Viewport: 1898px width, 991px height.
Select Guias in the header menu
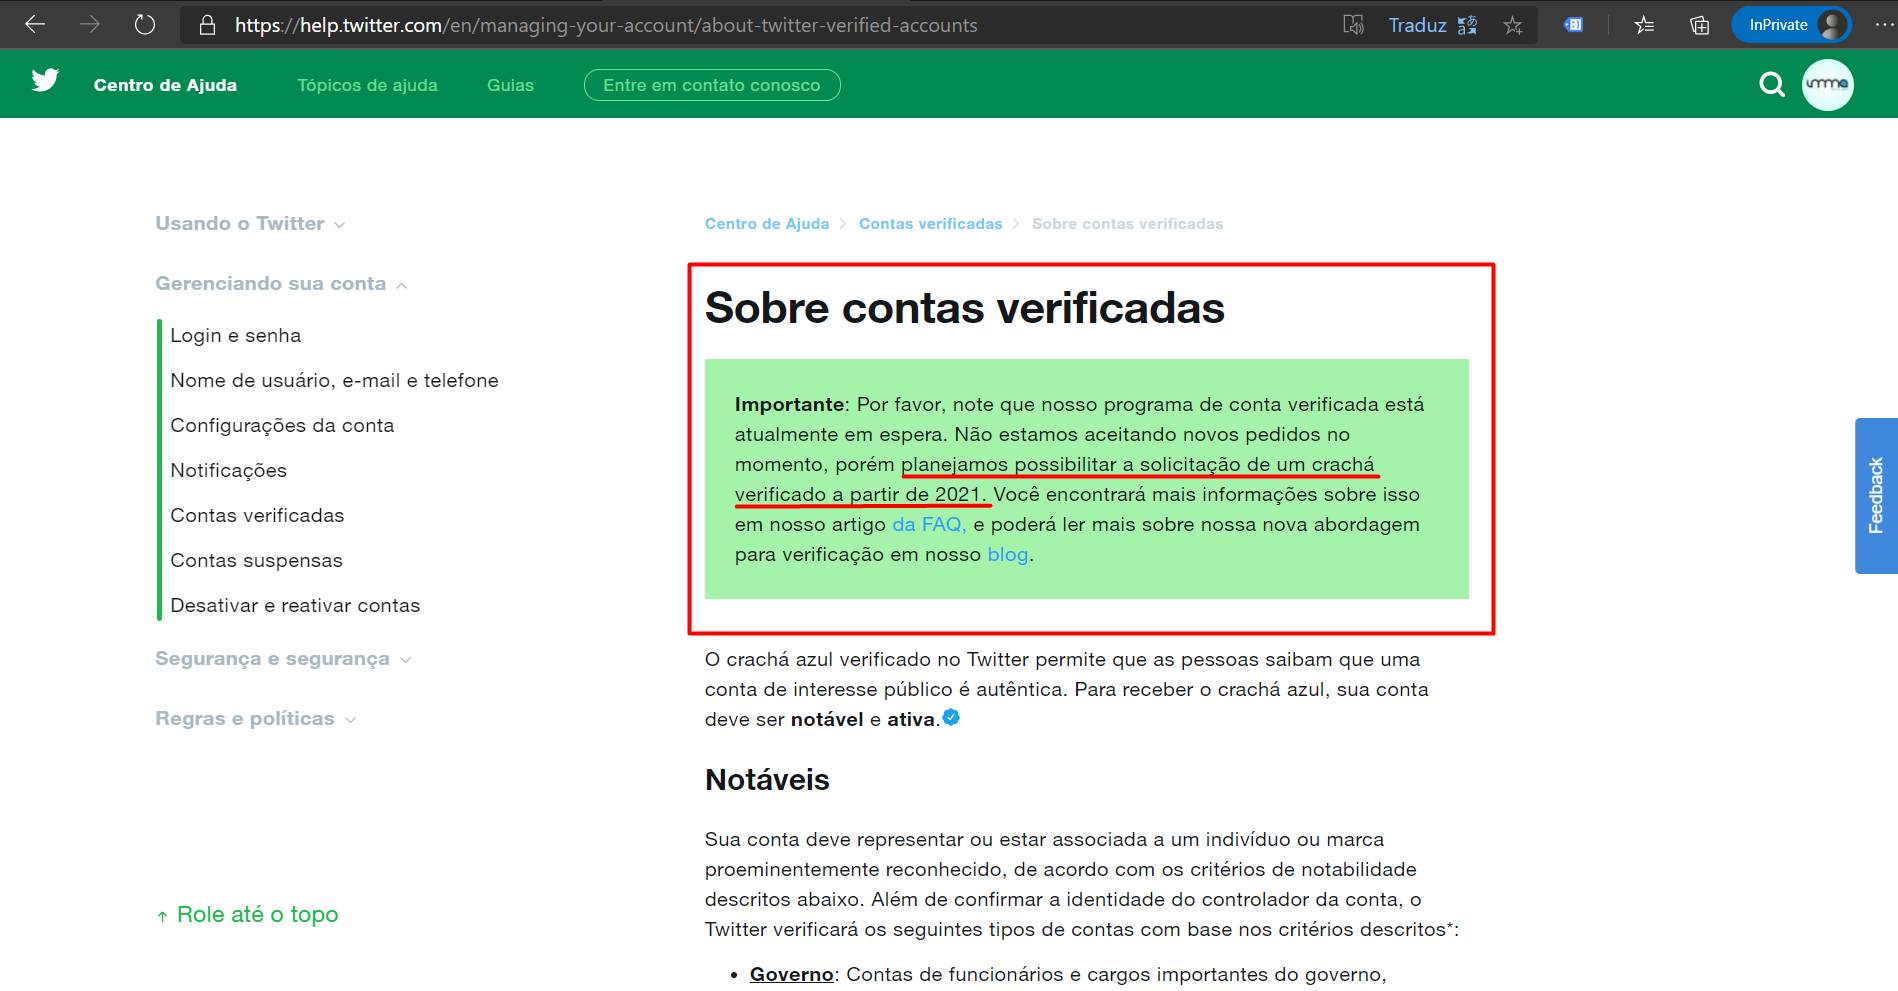[510, 85]
